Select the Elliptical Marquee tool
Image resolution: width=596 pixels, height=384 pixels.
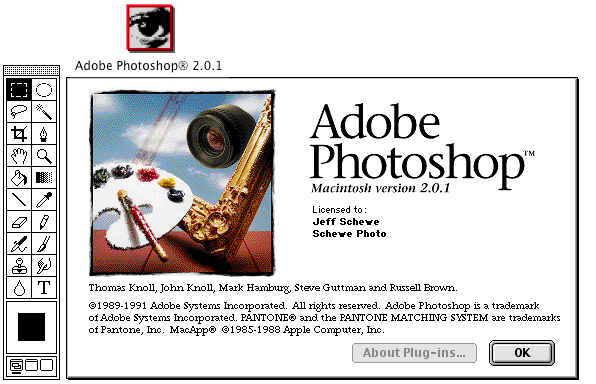44,90
